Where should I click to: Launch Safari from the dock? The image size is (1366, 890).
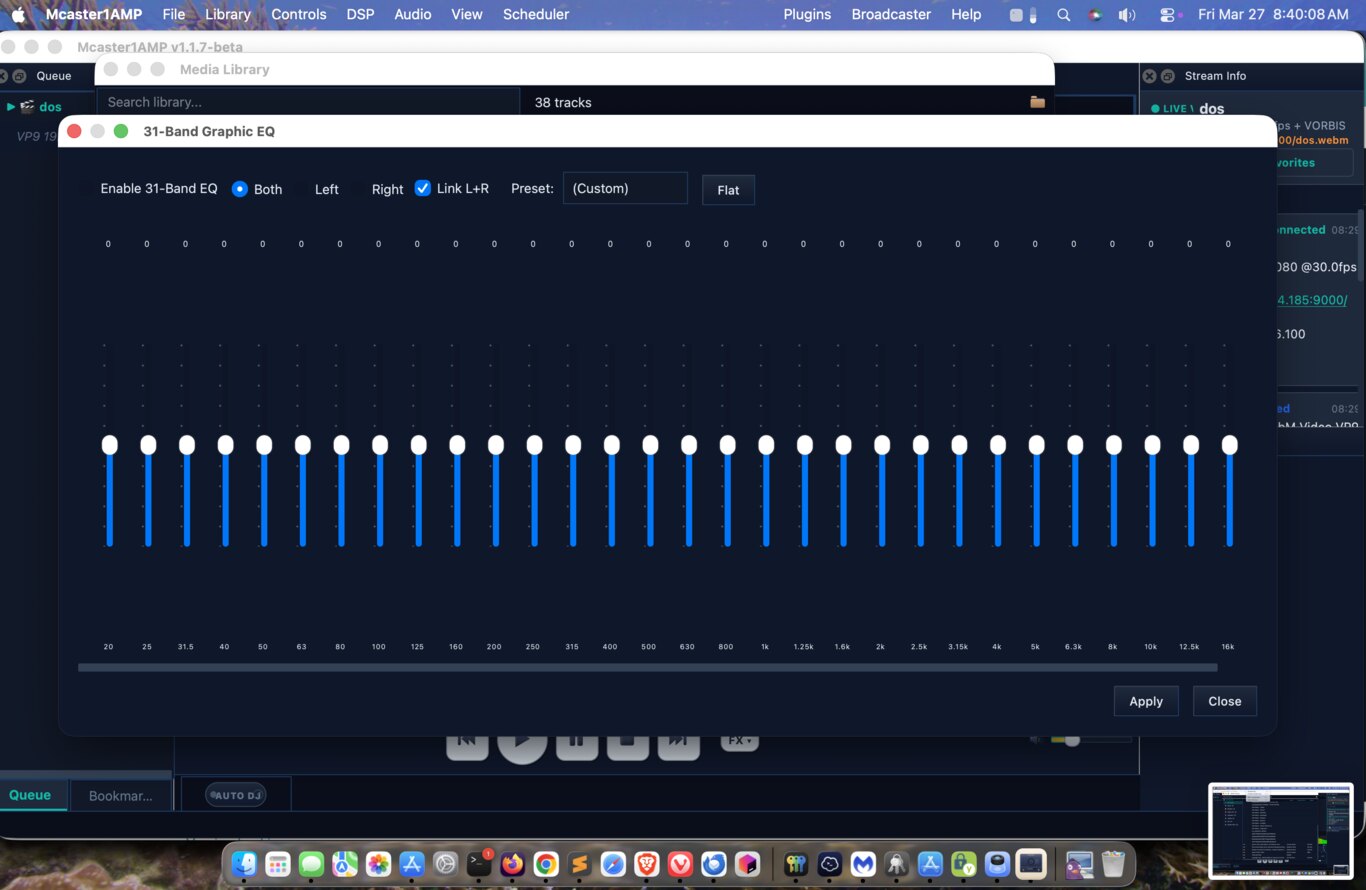pos(613,864)
